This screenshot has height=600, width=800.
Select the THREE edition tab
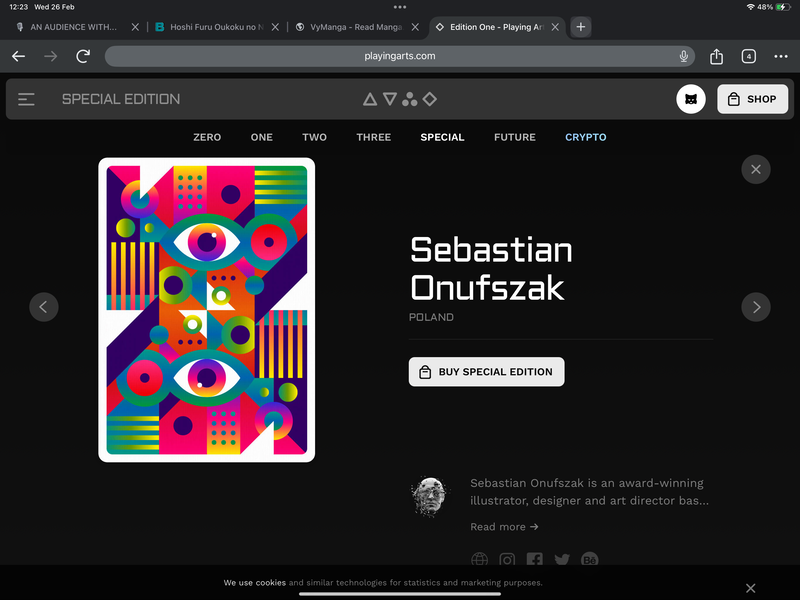[x=373, y=137]
